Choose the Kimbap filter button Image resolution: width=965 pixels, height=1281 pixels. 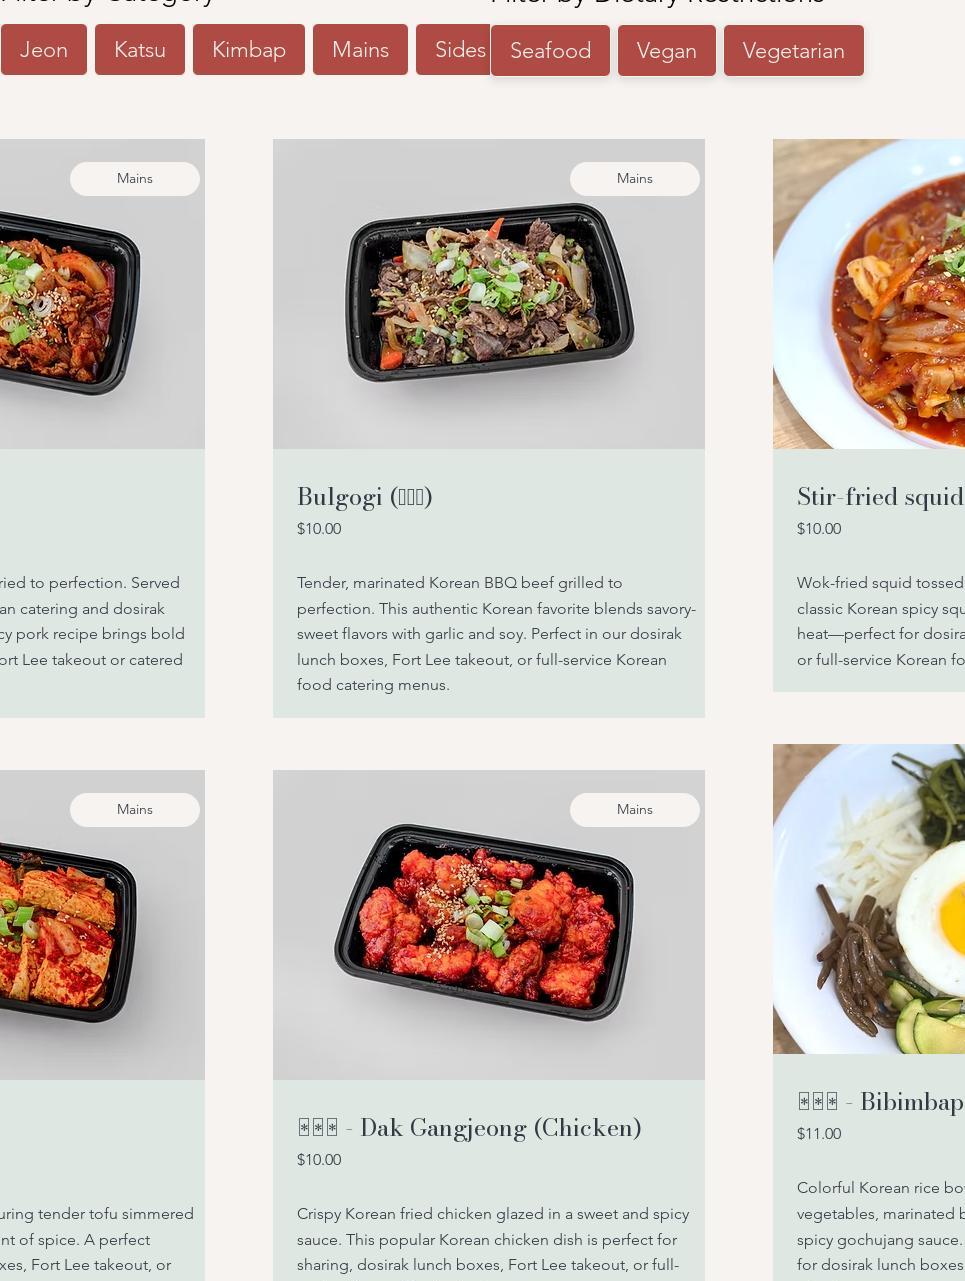[249, 49]
